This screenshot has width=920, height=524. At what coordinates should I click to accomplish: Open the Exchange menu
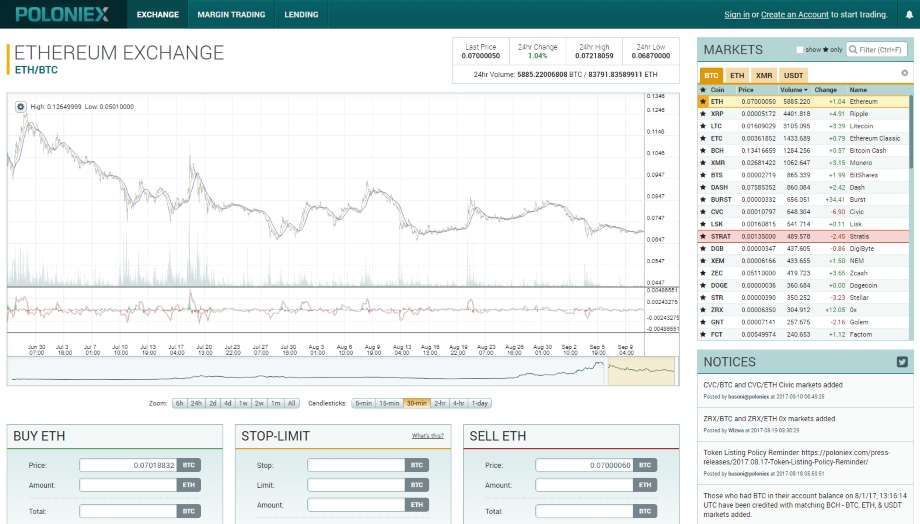[x=158, y=15]
